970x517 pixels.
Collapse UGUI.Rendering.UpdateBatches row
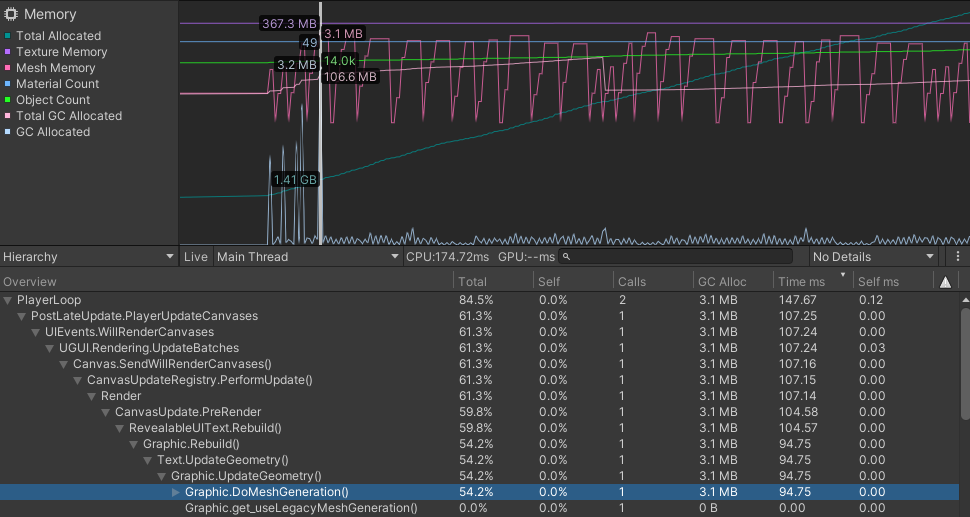click(50, 349)
